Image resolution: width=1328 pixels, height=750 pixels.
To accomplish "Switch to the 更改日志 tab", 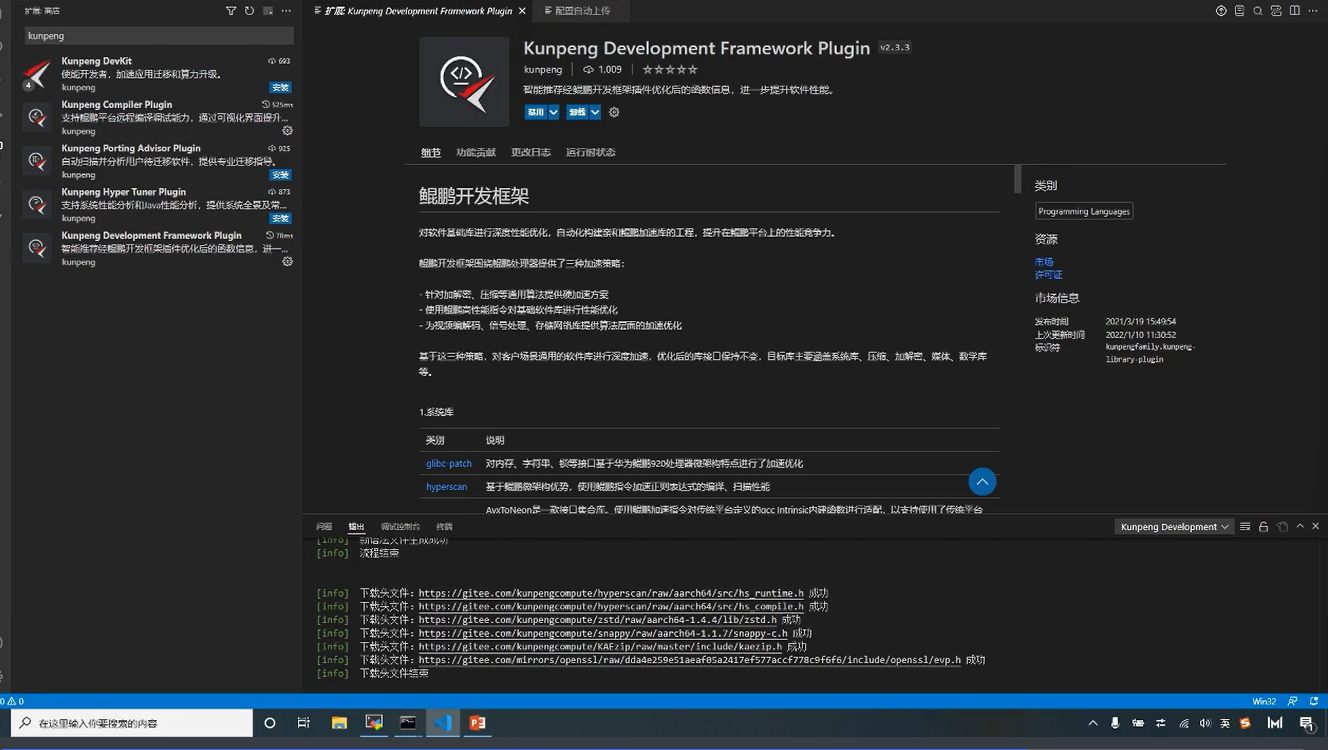I will (530, 153).
